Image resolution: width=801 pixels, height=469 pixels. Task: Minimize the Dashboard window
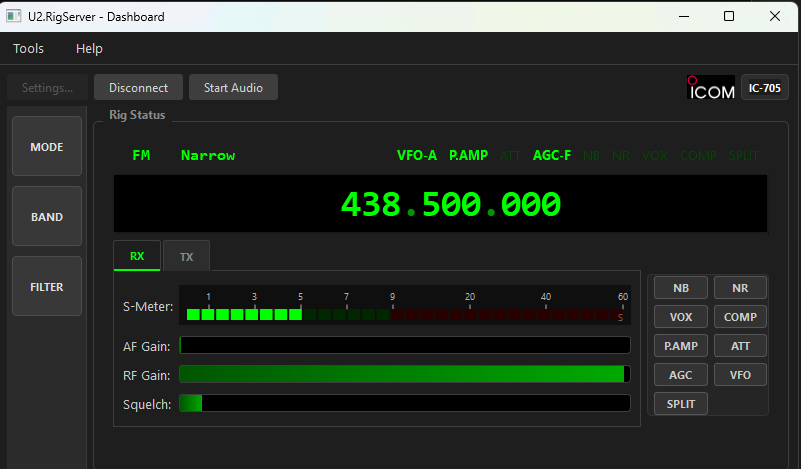point(684,16)
